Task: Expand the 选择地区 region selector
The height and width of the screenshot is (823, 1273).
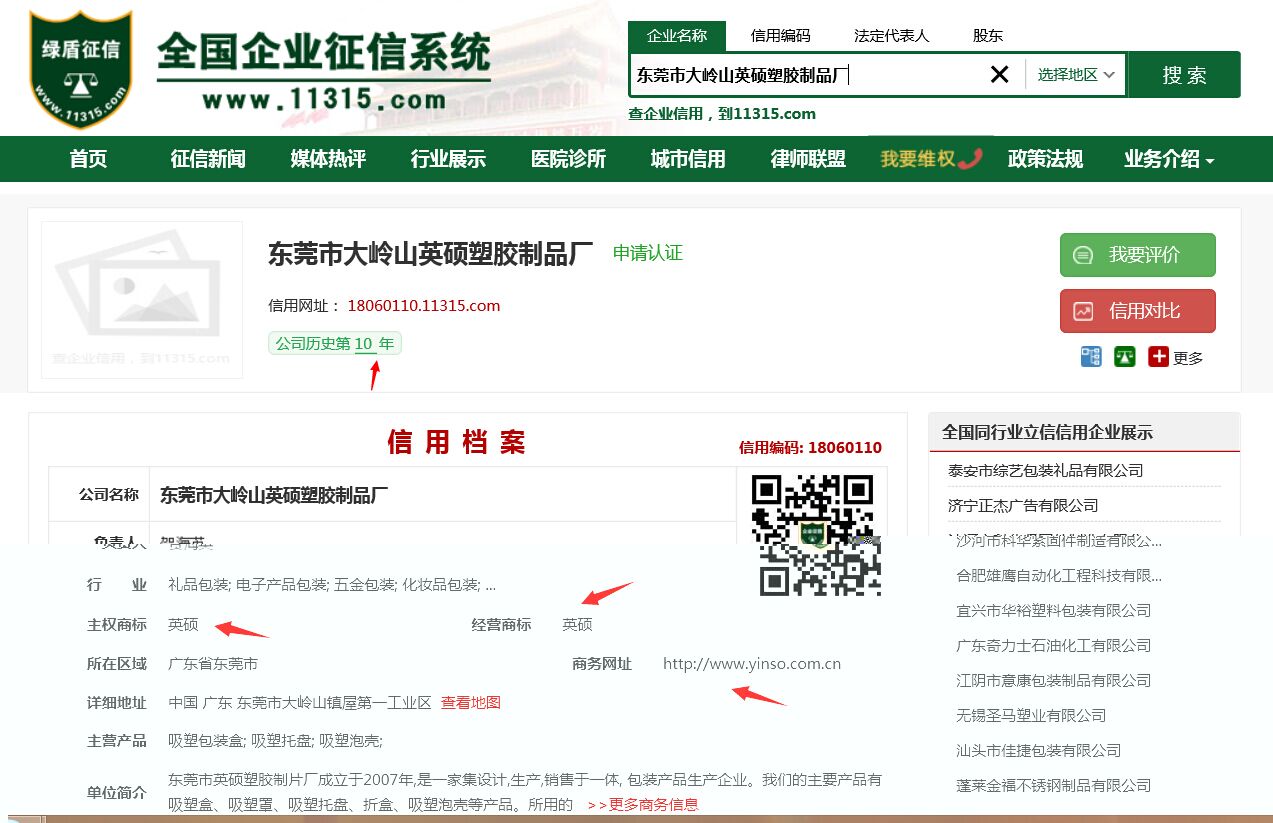Action: pyautogui.click(x=1074, y=73)
